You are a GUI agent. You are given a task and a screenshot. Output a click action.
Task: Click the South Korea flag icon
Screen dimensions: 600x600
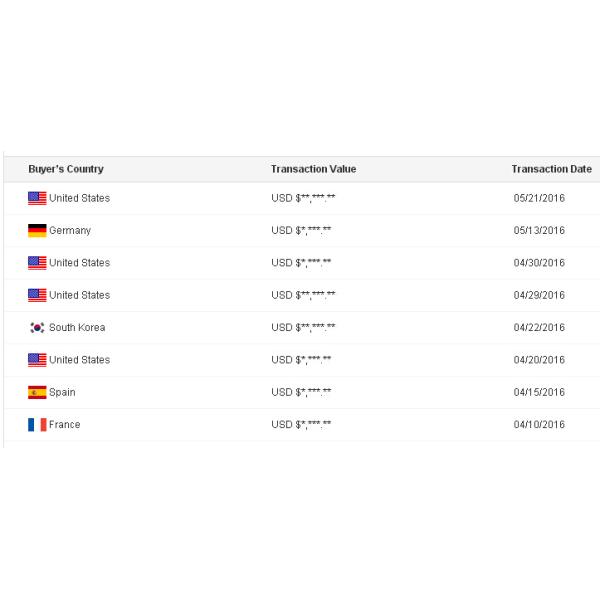tap(37, 328)
